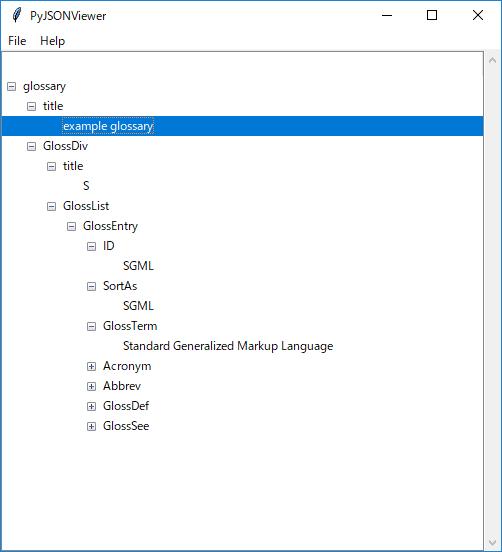Maximize the PyJSONViewer window
Screen dimensions: 502x552
pyautogui.click(x=432, y=15)
